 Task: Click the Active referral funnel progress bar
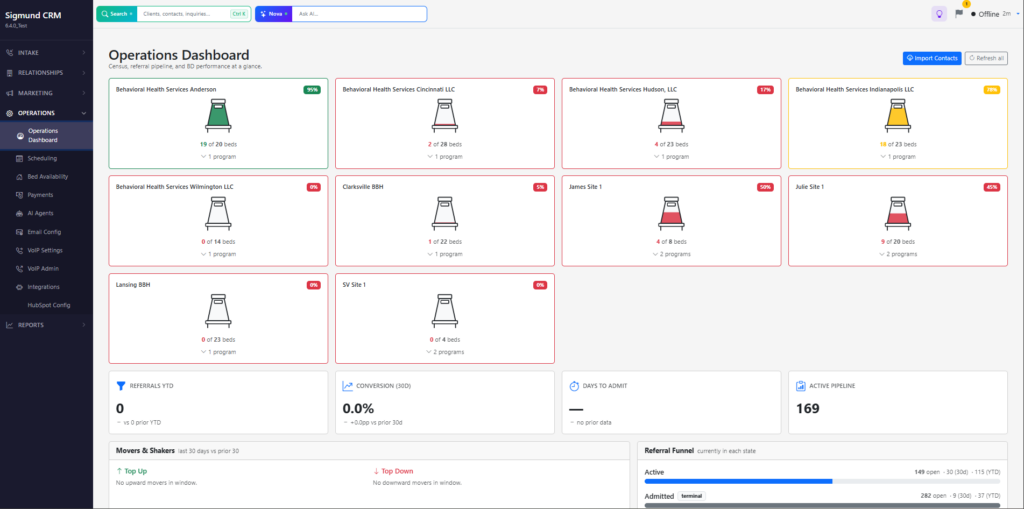point(822,481)
